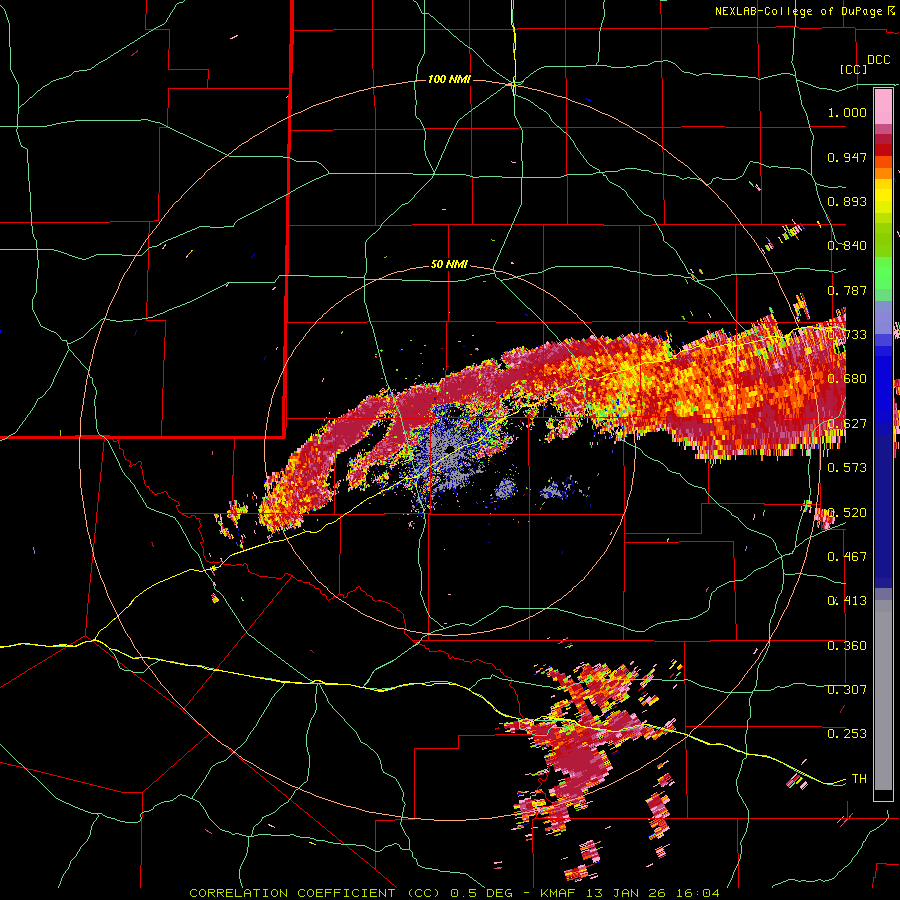Select the 0.573 scale value
The width and height of the screenshot is (900, 900).
click(847, 468)
